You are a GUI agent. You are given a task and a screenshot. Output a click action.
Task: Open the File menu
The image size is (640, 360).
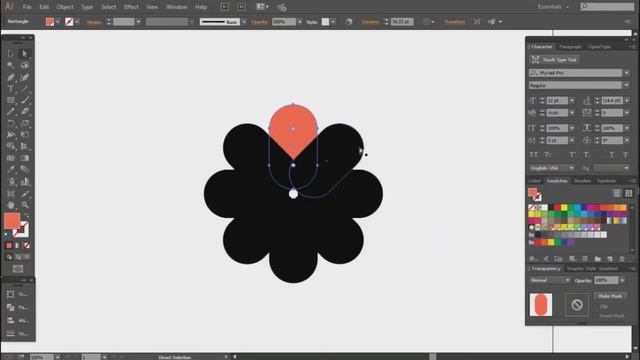[x=27, y=7]
